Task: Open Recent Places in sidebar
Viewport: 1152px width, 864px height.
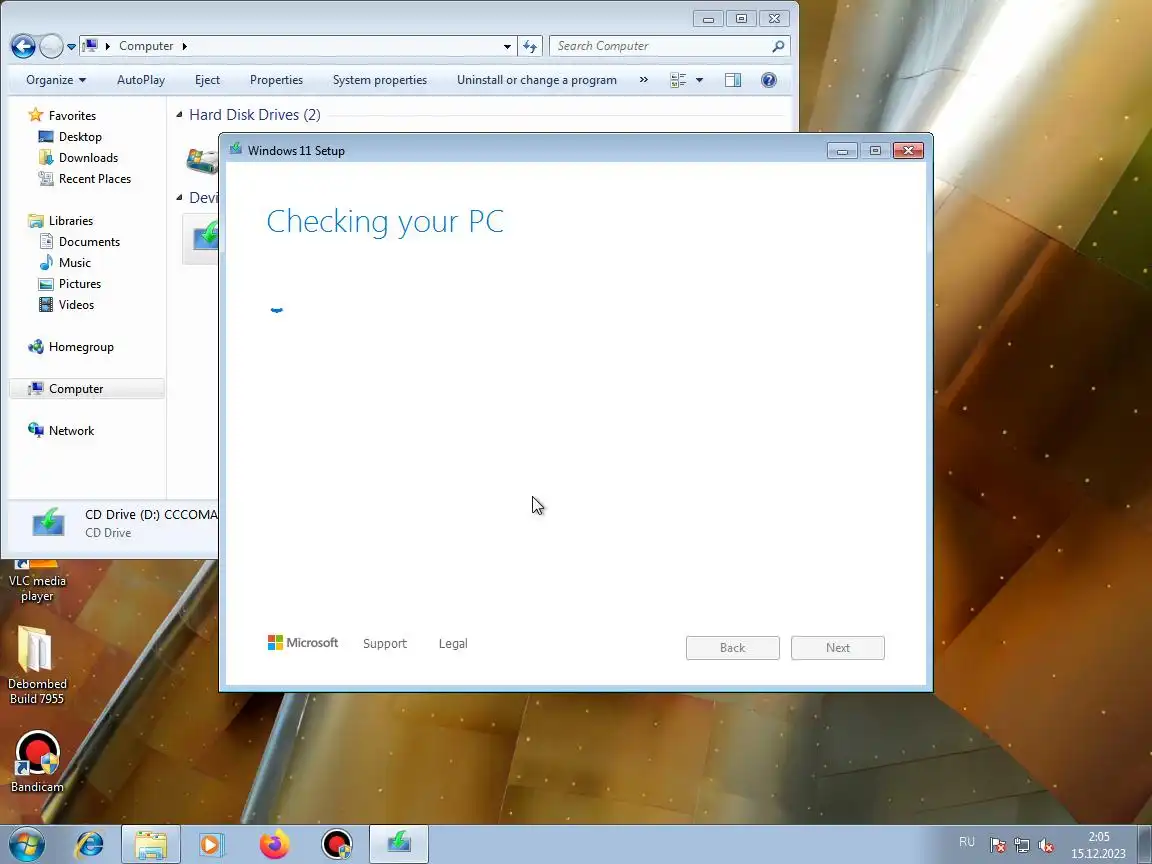Action: [95, 179]
